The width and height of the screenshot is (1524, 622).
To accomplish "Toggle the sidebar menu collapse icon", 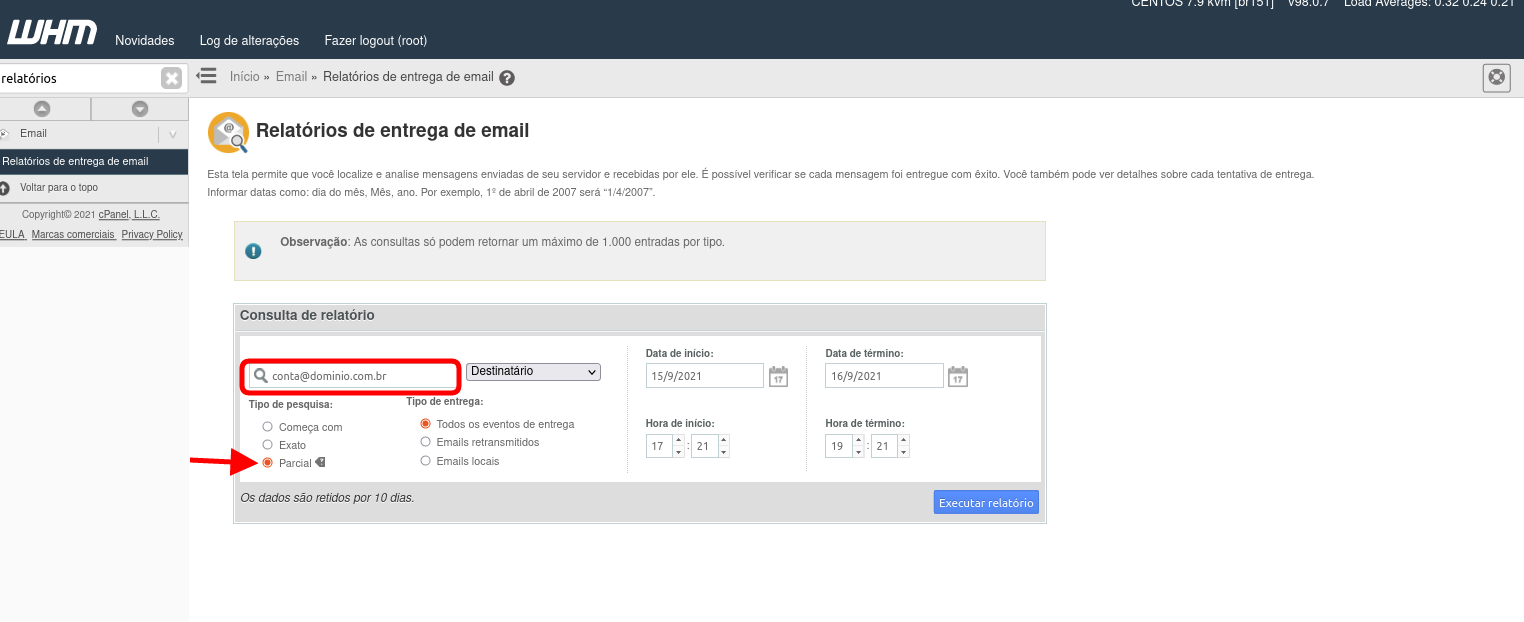I will (x=207, y=76).
